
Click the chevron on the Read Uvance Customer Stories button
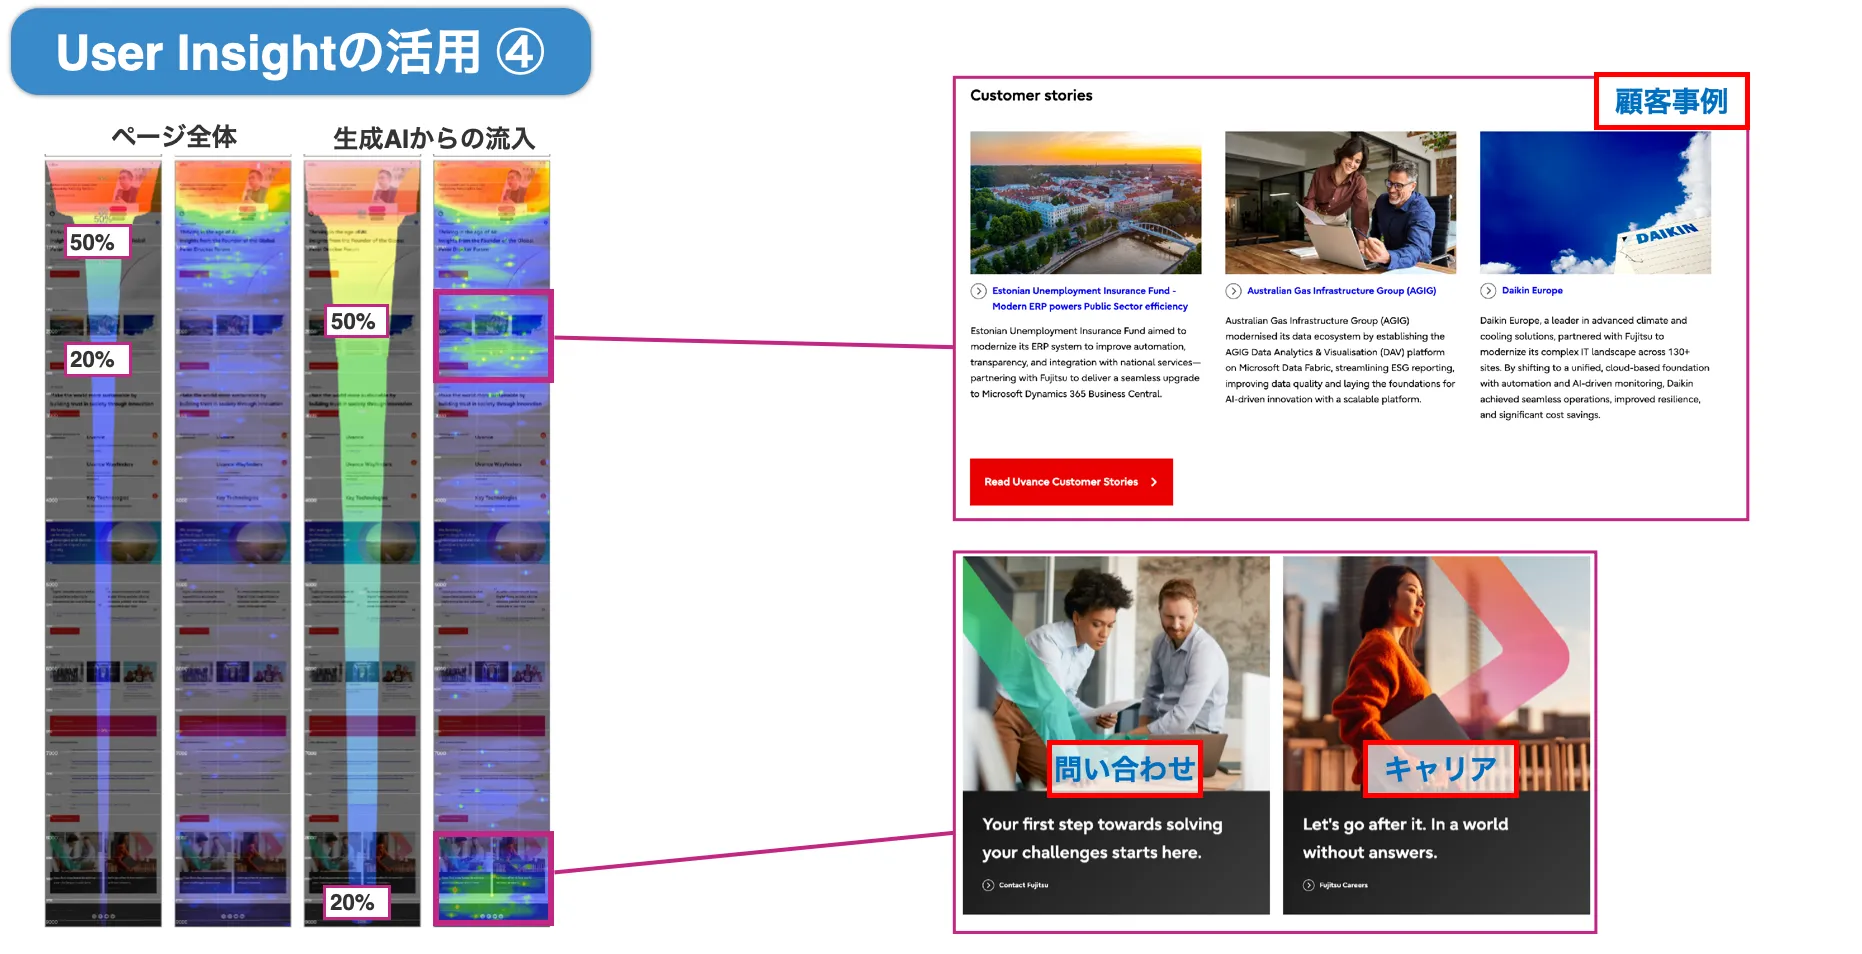(x=1154, y=482)
